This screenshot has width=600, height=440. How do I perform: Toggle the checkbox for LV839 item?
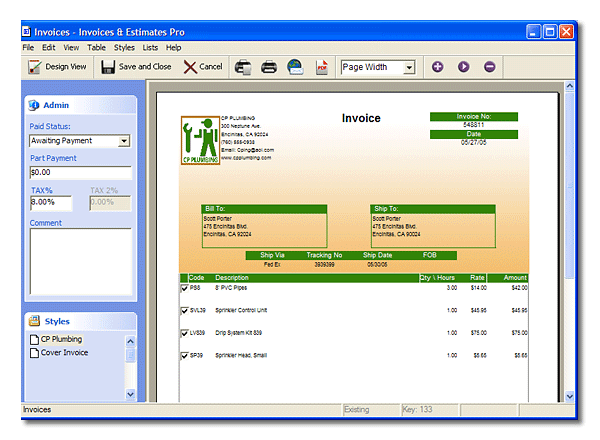pyautogui.click(x=184, y=333)
